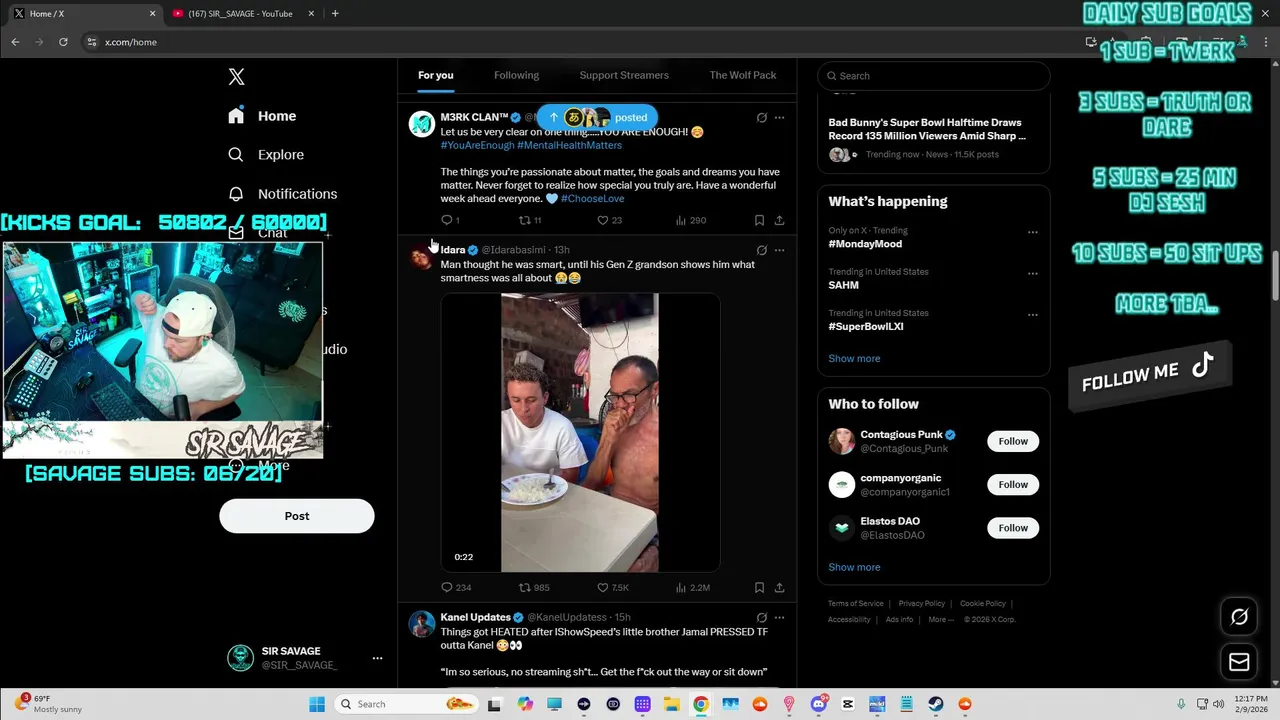
Task: Open Privacy Policy link
Action: click(x=921, y=604)
